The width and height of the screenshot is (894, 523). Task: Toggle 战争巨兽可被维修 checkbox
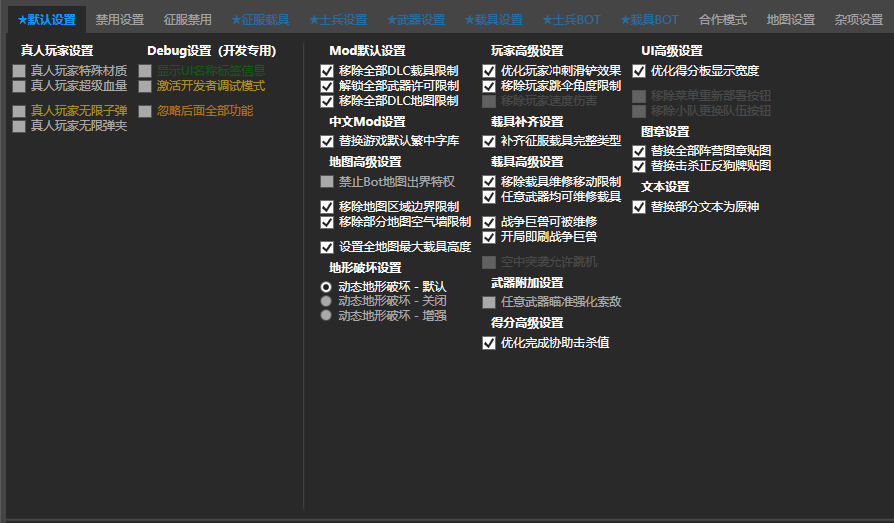pyautogui.click(x=489, y=222)
